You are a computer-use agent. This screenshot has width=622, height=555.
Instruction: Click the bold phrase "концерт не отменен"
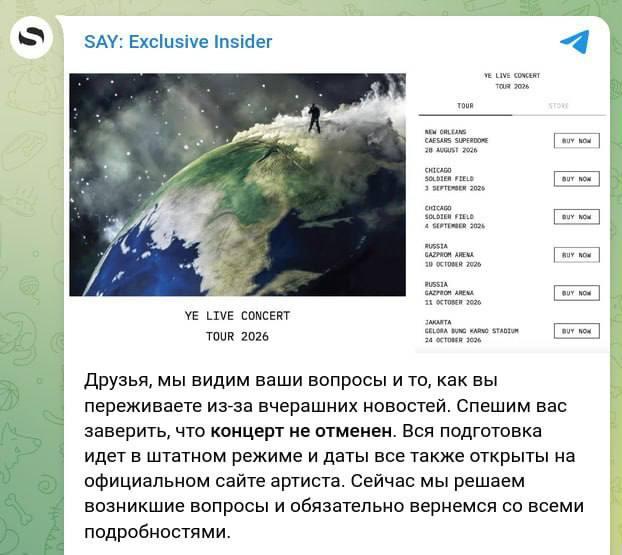[301, 431]
